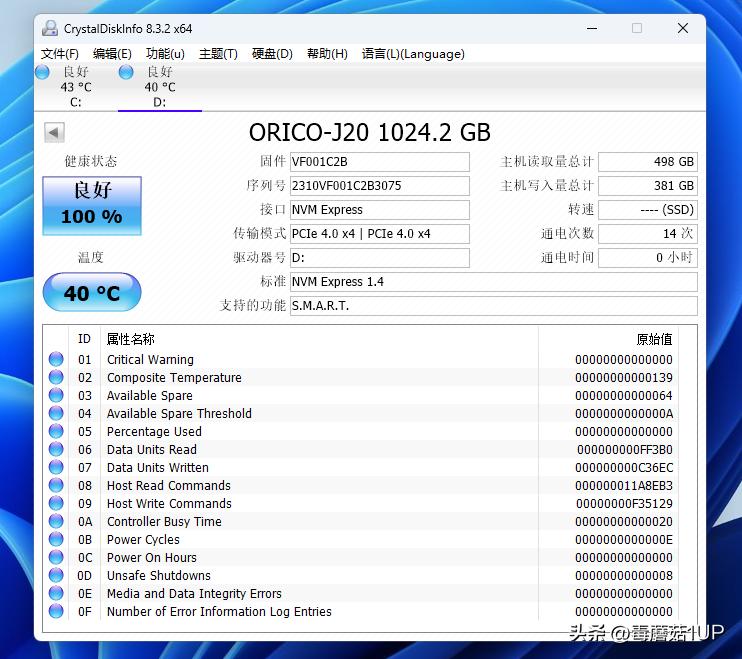Image resolution: width=742 pixels, height=659 pixels.
Task: Click the firmware field VF001C2B
Action: [380, 162]
